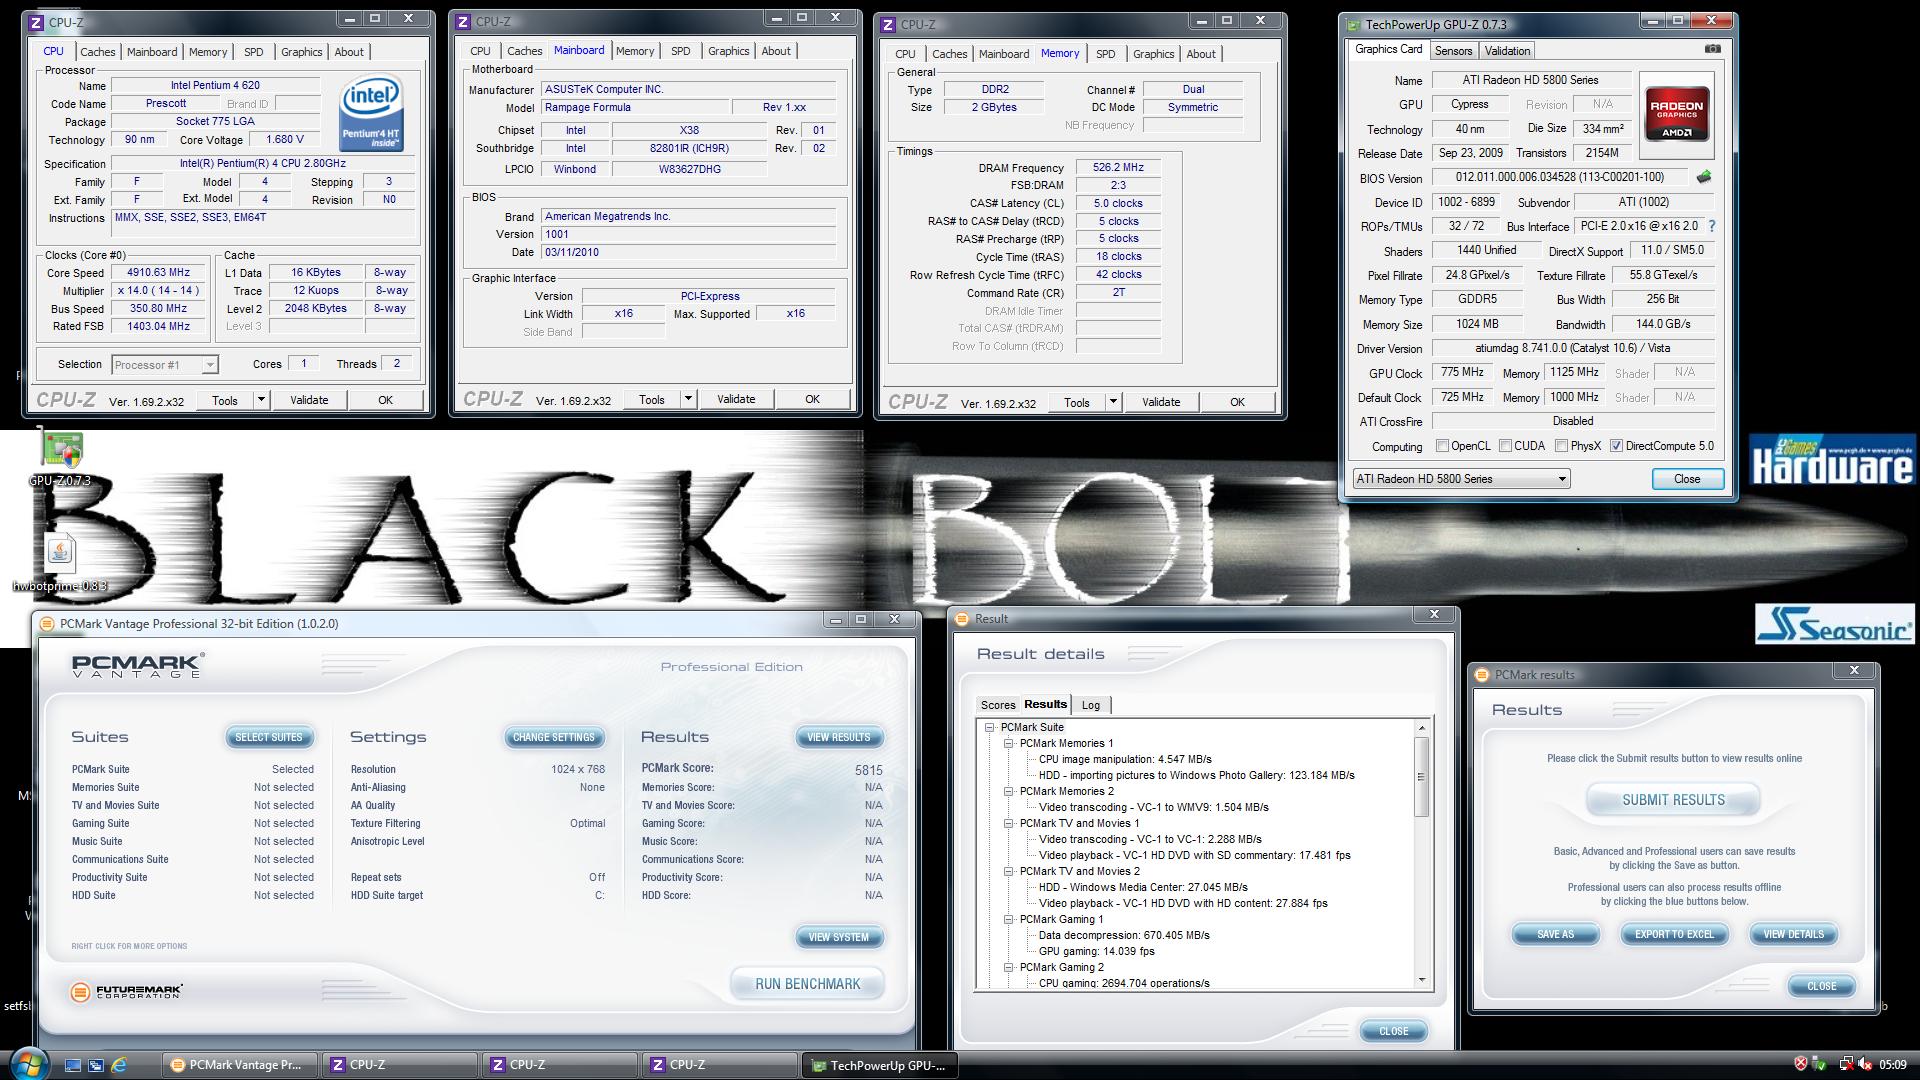The image size is (1920, 1080).
Task: Click Show Desktop quick launch icon
Action: [x=72, y=1065]
